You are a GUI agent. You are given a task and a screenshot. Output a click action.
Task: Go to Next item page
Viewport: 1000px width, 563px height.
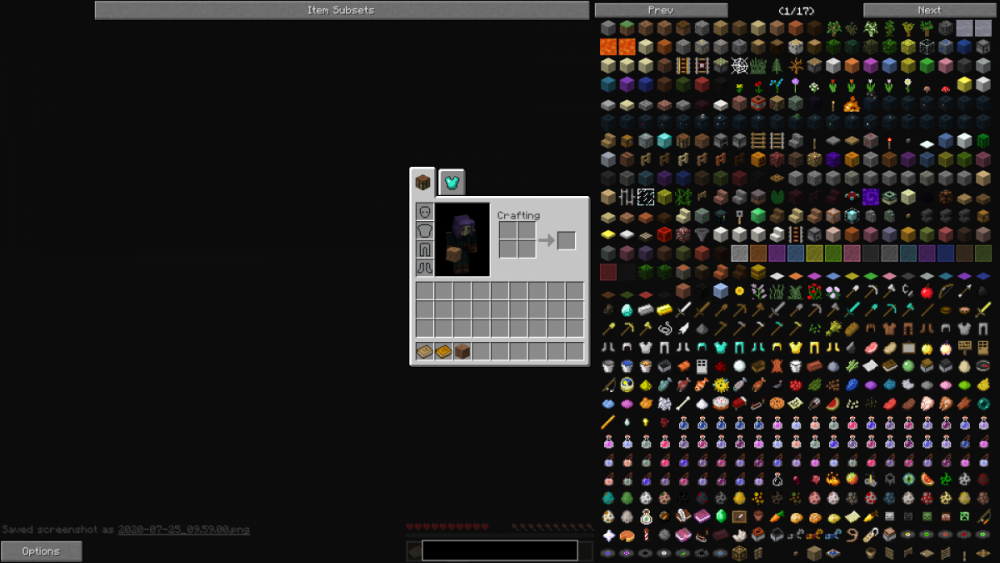(928, 10)
